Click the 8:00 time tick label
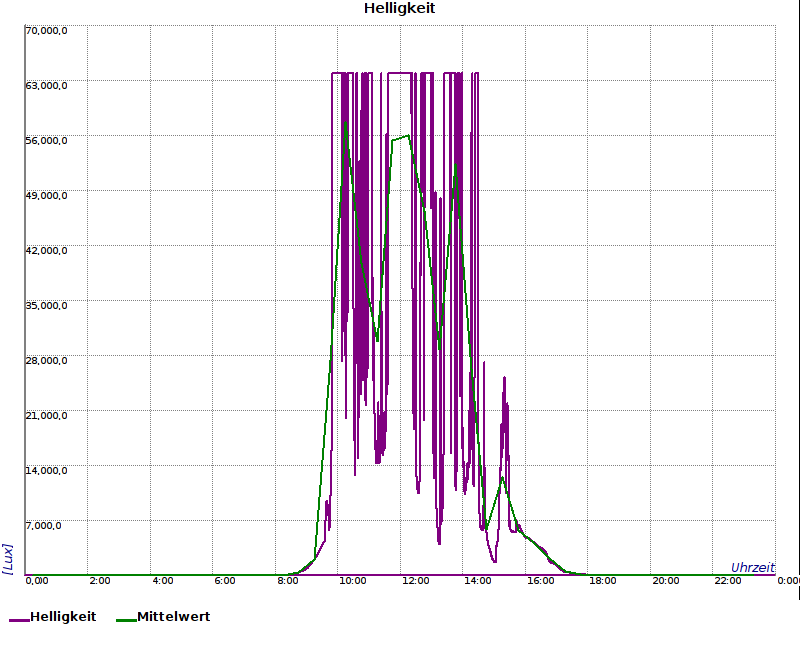Screen dimensions: 800x650 pos(288,581)
